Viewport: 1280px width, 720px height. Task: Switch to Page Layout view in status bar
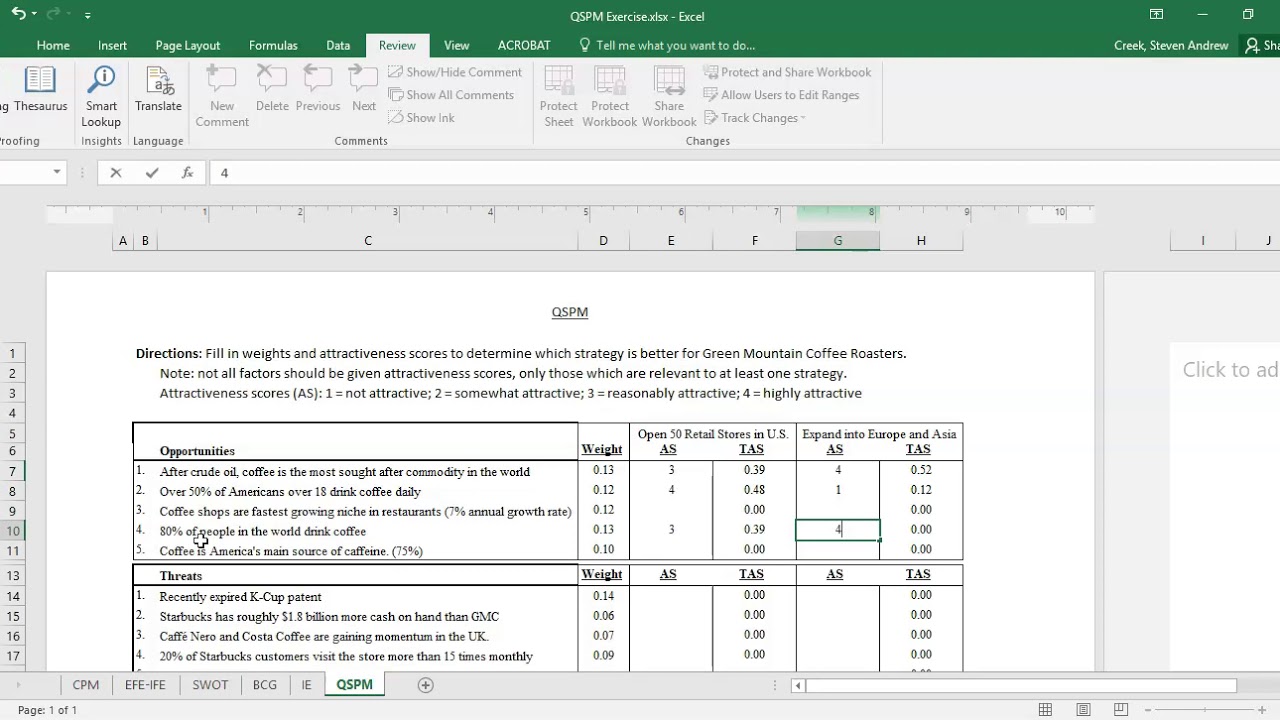pos(1083,710)
